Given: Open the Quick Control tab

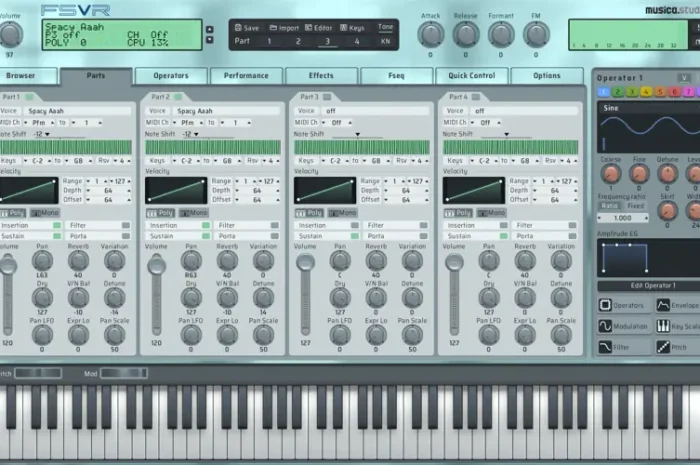Looking at the screenshot, I should click(x=471, y=75).
